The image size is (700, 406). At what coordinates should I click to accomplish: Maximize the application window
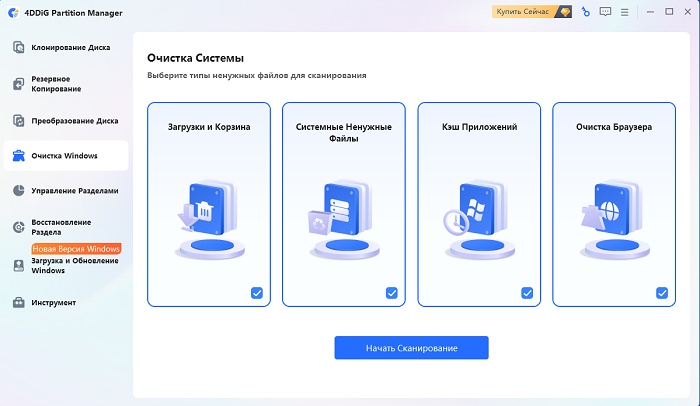click(669, 12)
